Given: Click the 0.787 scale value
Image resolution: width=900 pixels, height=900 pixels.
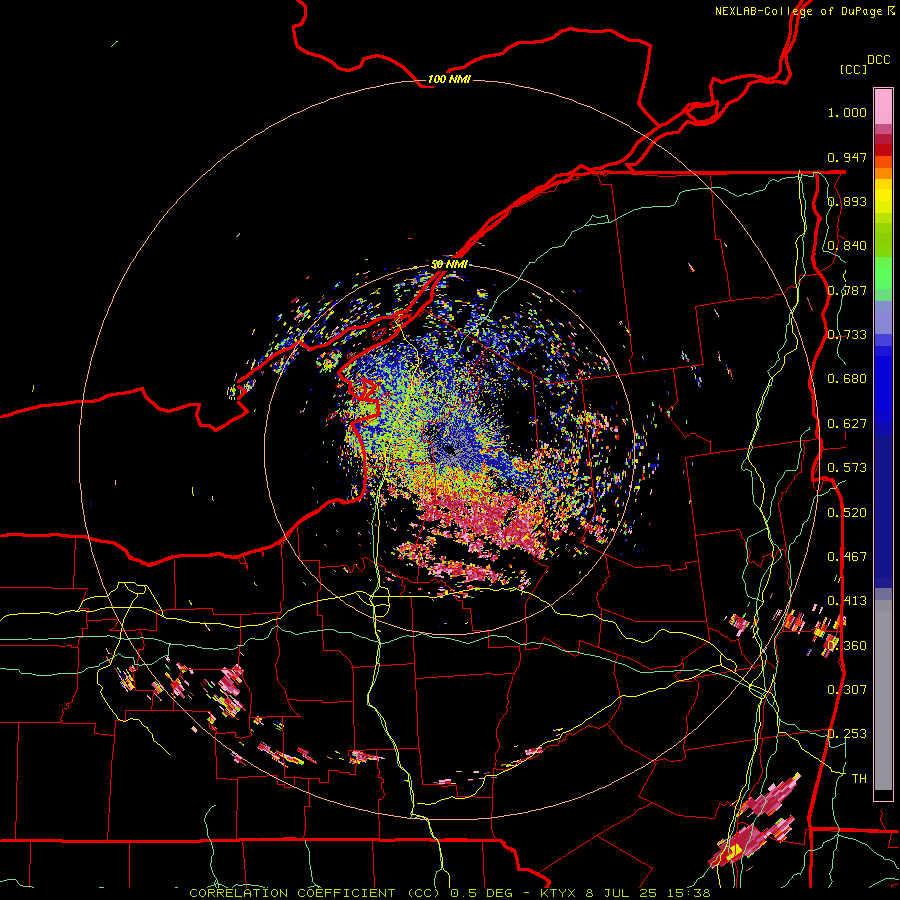Looking at the screenshot, I should (x=847, y=290).
